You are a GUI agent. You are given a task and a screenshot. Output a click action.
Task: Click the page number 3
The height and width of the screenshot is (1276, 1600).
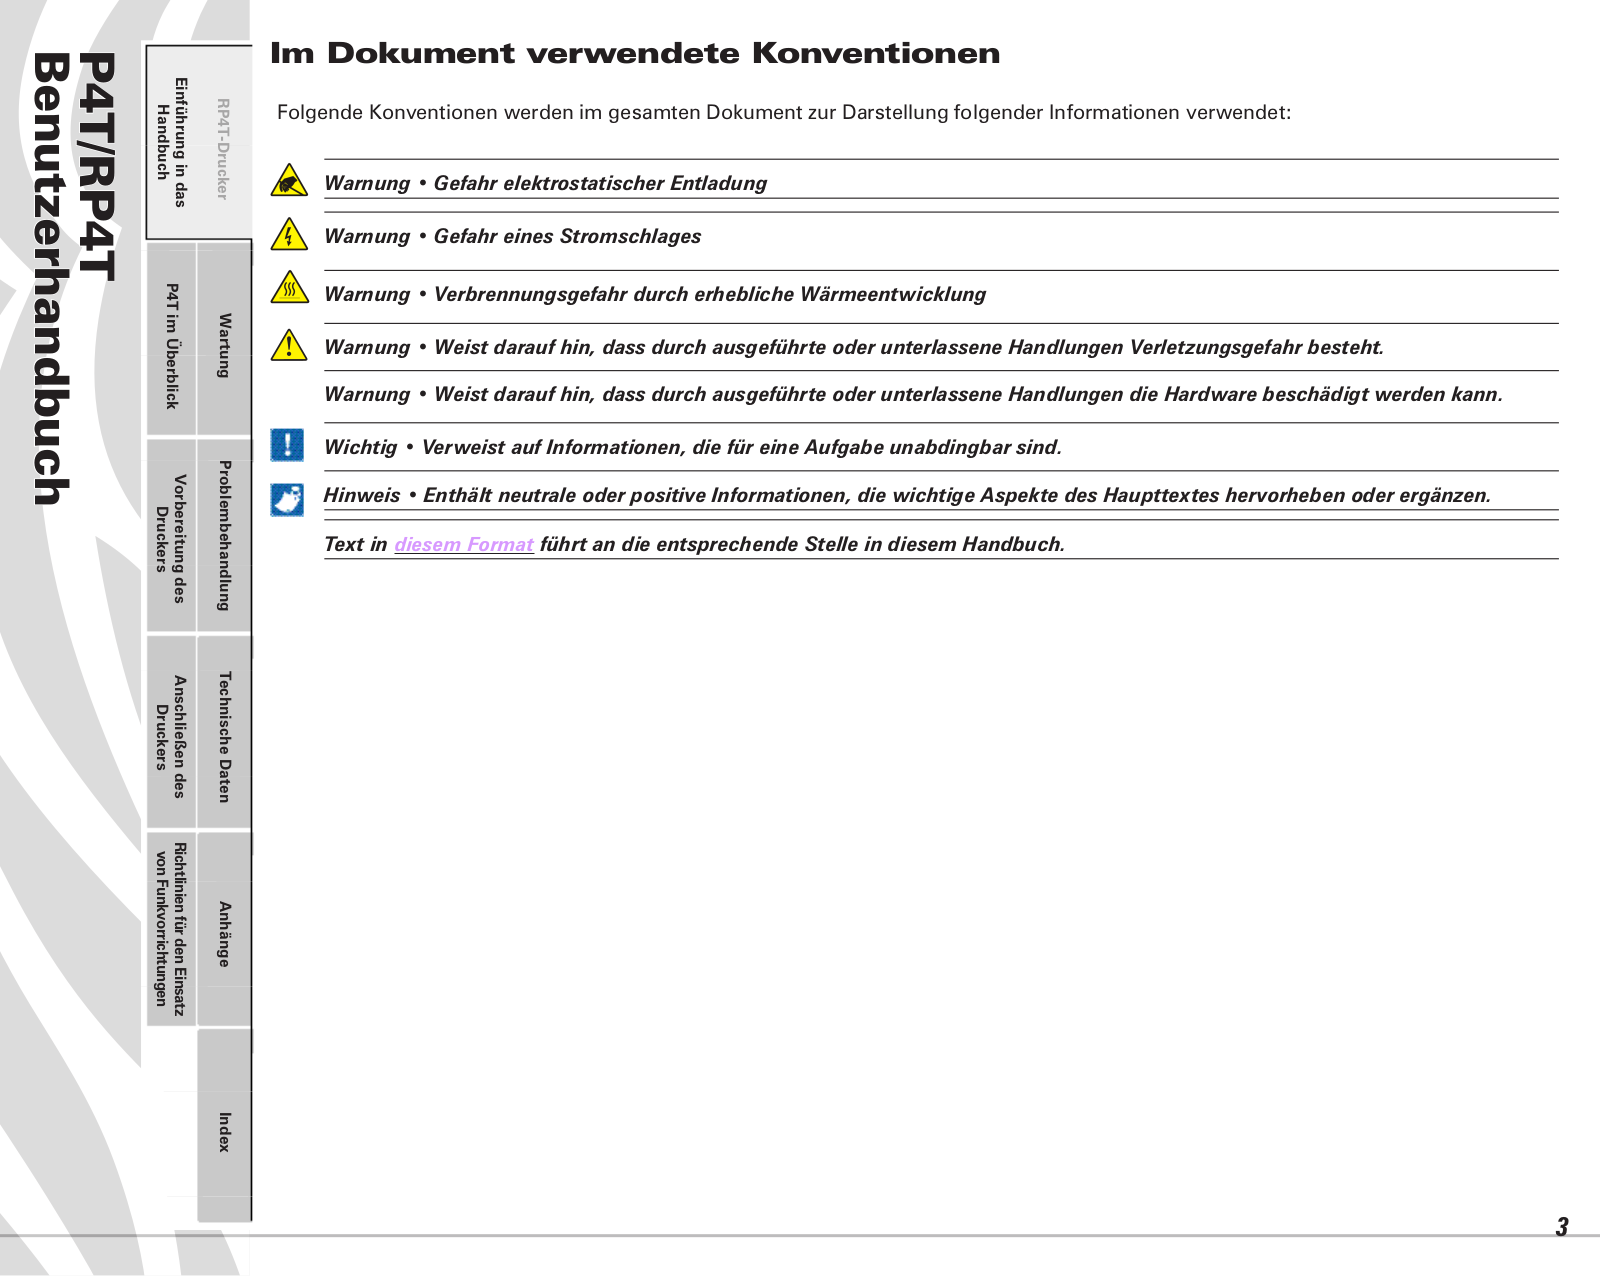1562,1226
